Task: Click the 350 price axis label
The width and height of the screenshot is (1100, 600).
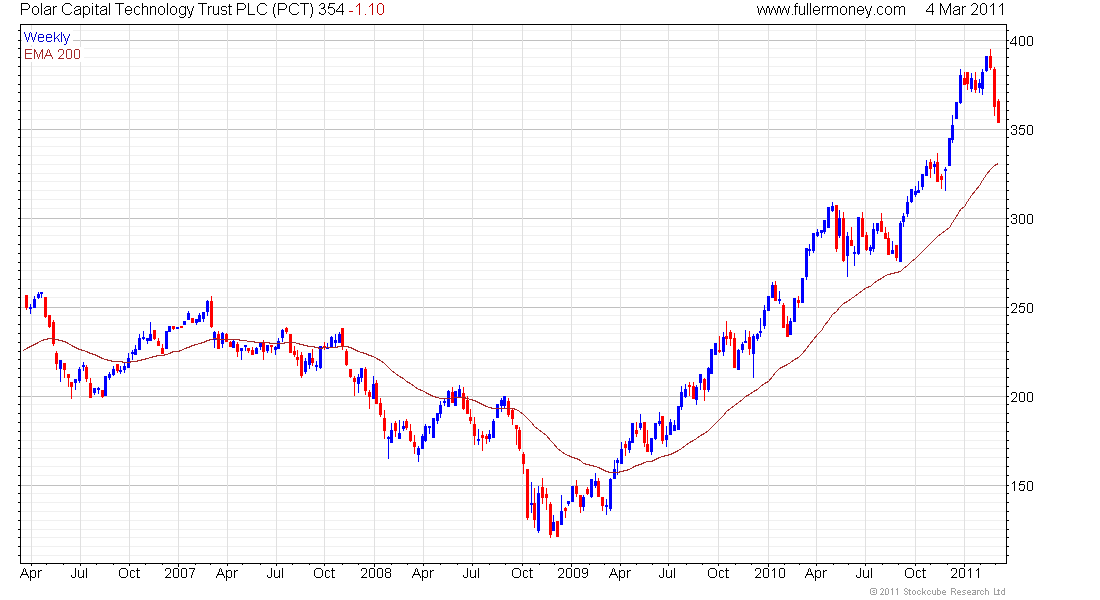Action: tap(1021, 131)
